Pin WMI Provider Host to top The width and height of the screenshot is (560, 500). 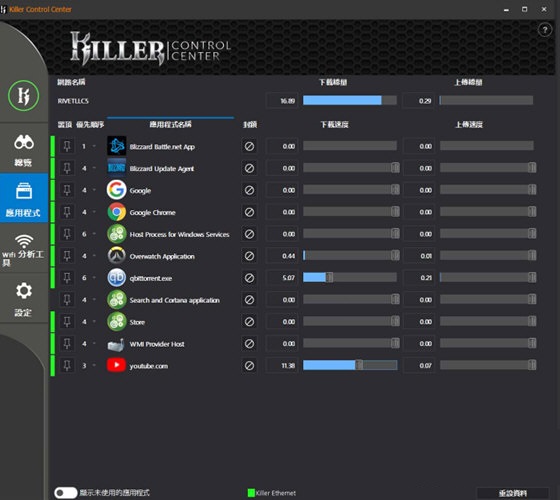(x=67, y=344)
